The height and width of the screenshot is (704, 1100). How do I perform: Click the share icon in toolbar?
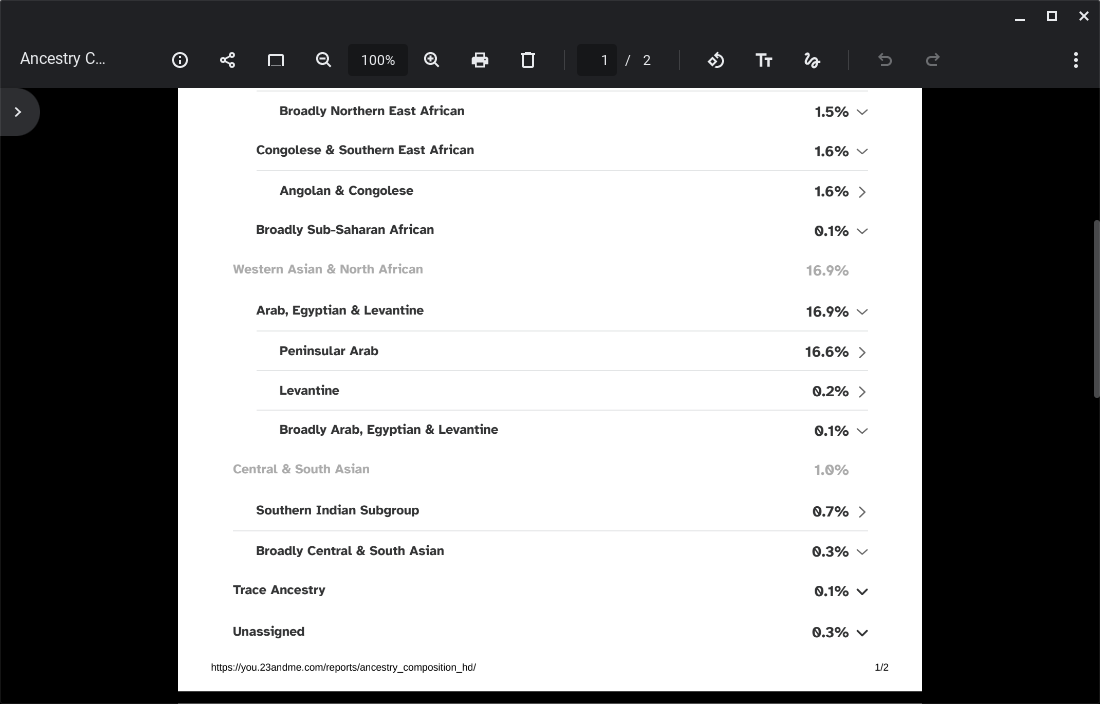click(227, 60)
